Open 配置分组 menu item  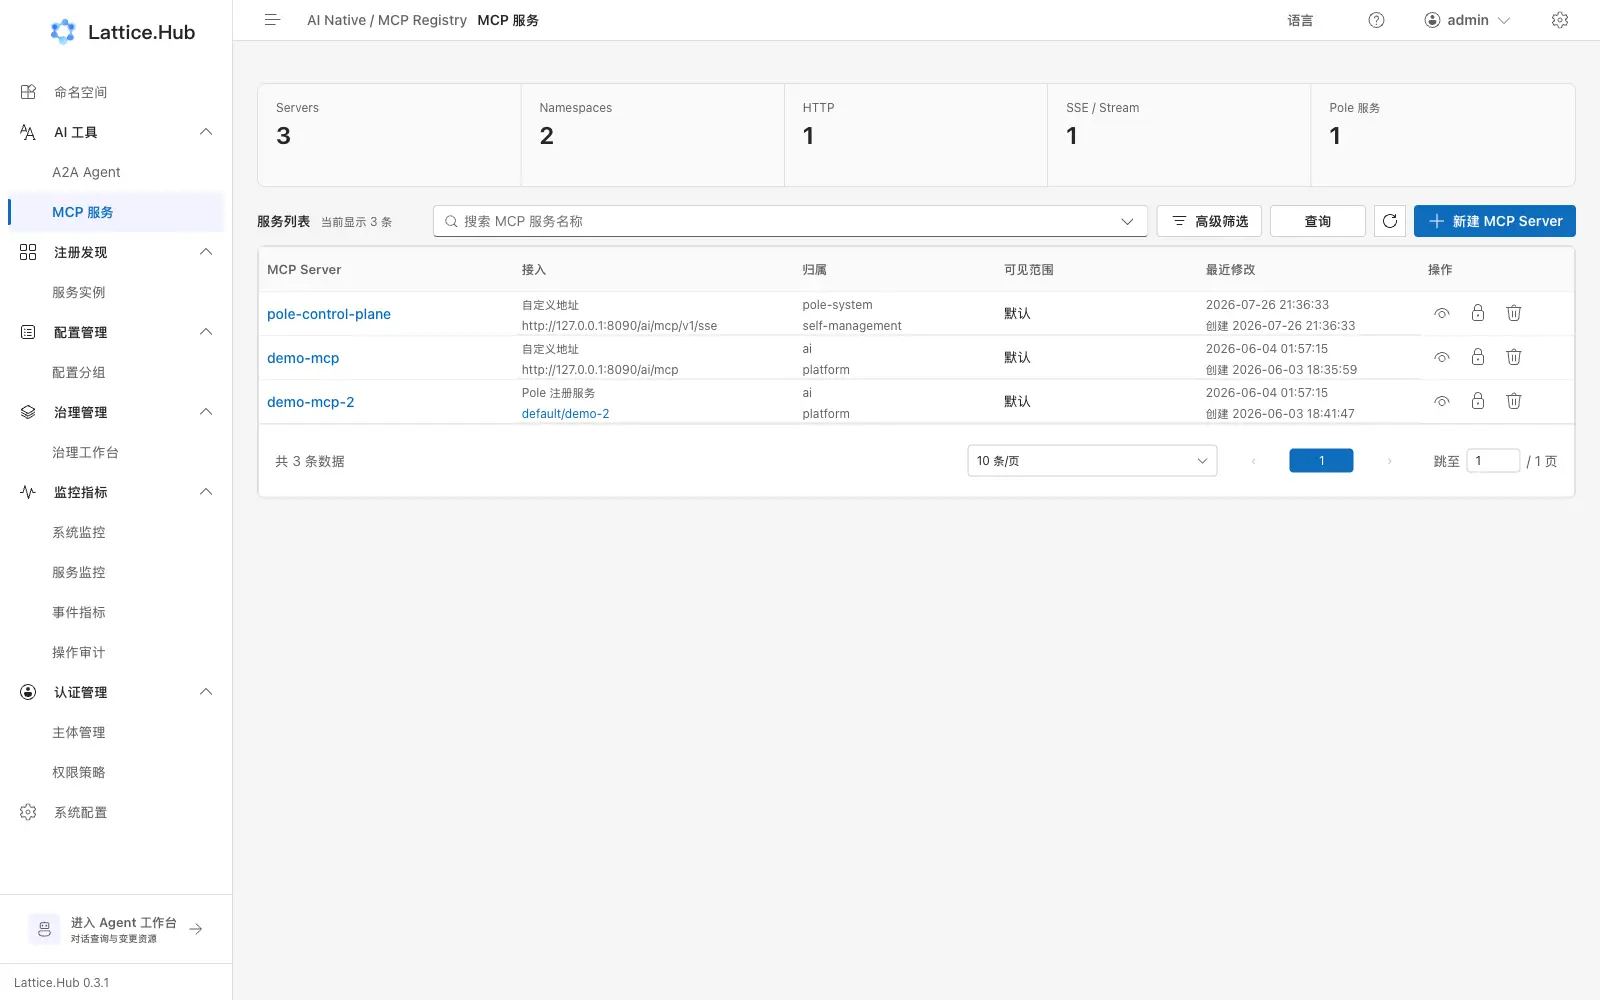pyautogui.click(x=116, y=372)
